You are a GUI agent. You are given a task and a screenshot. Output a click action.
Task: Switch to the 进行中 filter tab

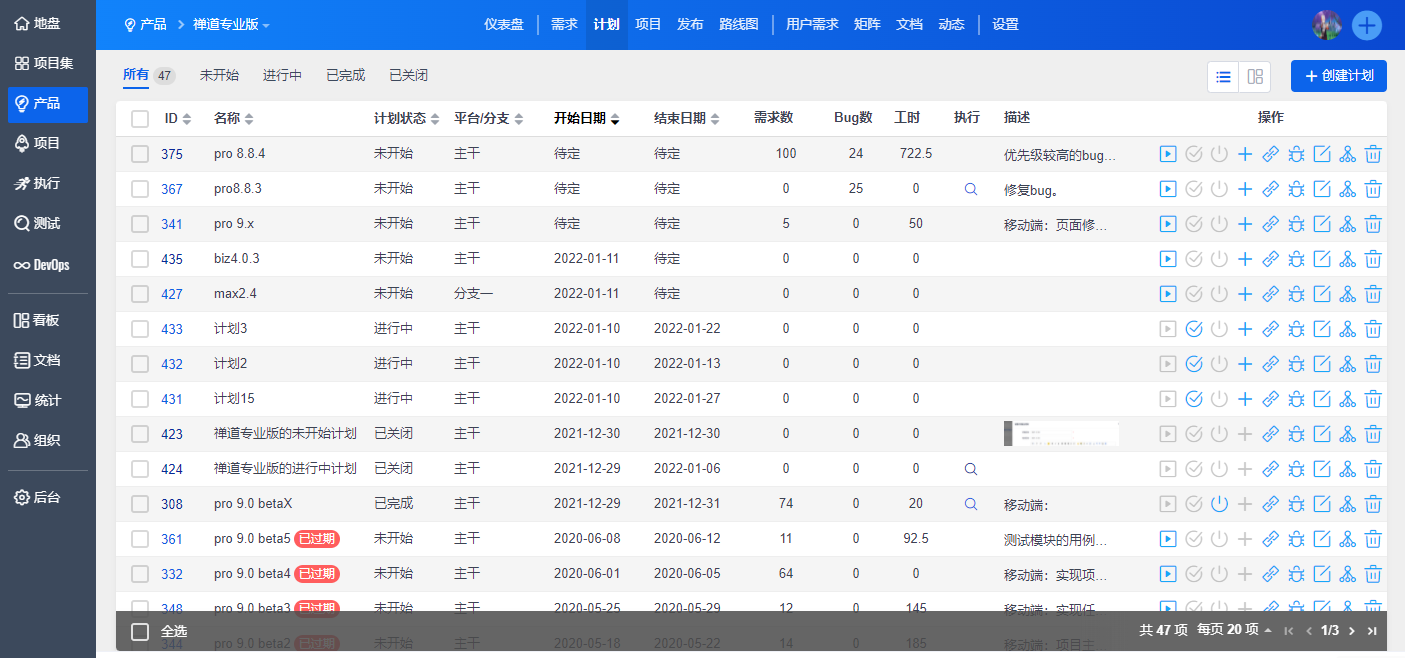(x=282, y=75)
